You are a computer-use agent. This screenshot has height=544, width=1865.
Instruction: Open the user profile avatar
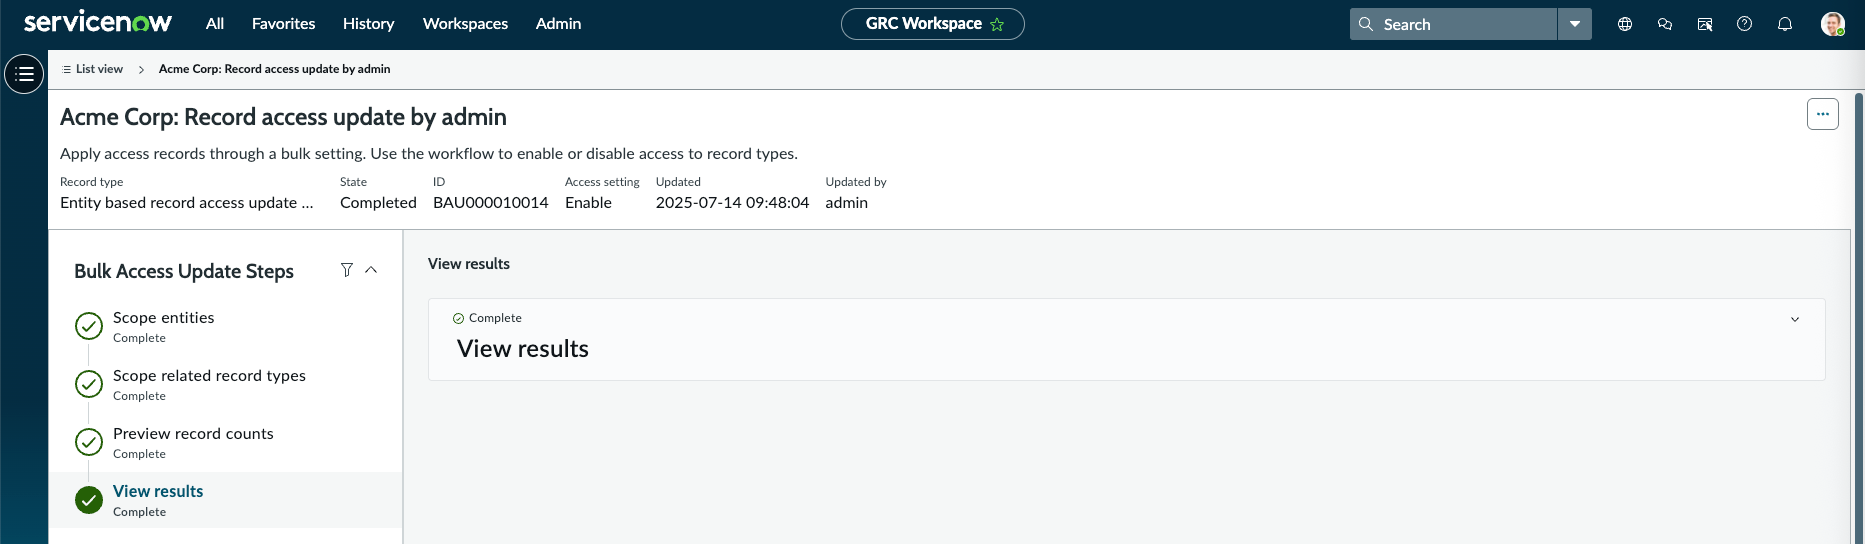pyautogui.click(x=1833, y=24)
